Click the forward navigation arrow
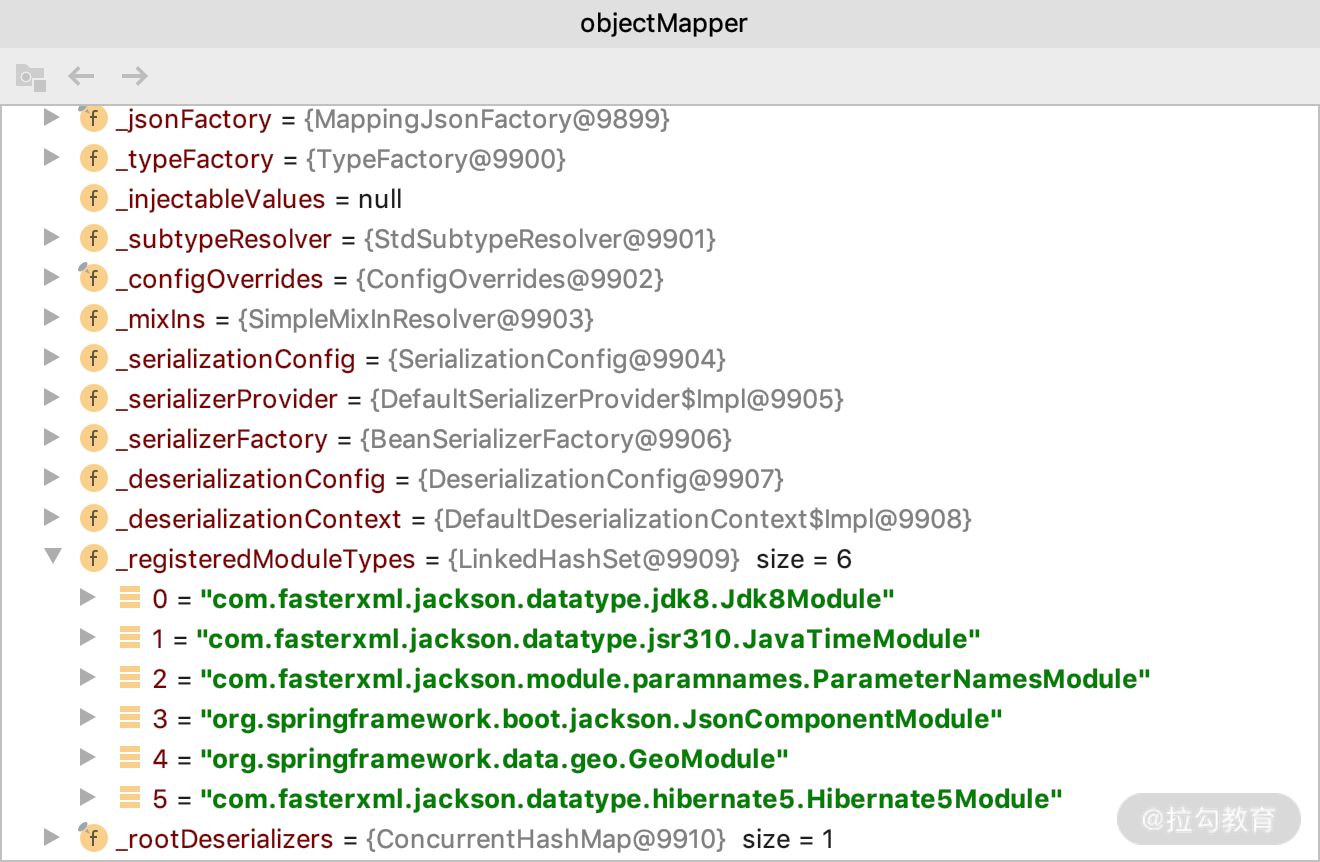The height and width of the screenshot is (862, 1320). (135, 76)
